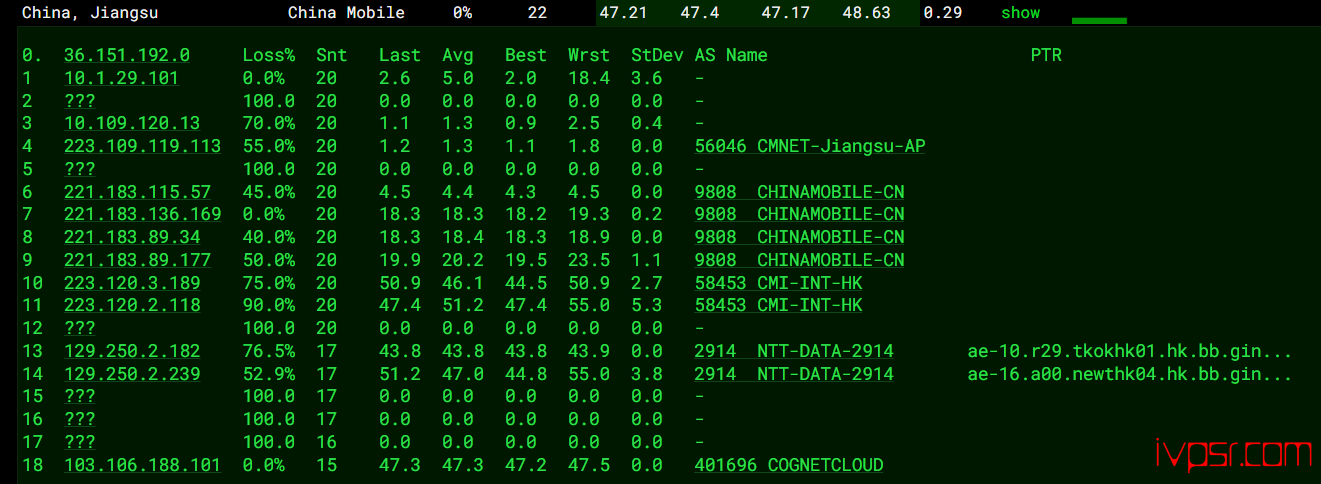Click the PTR column header

coord(1046,56)
